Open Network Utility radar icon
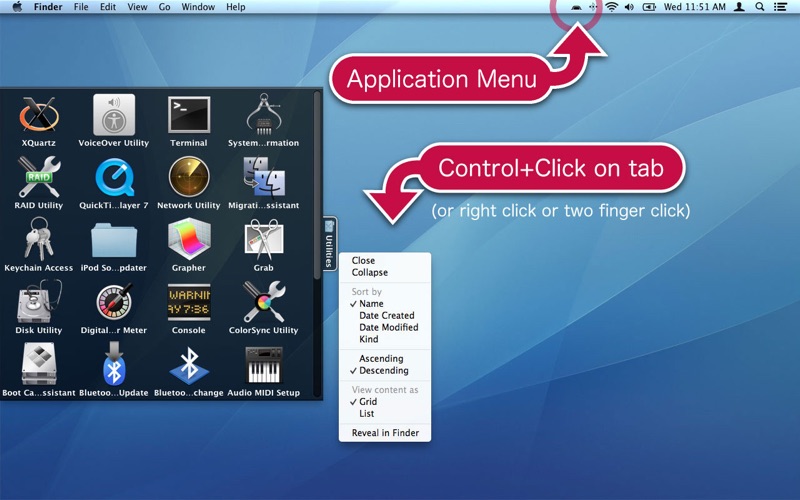800x500 pixels. point(189,177)
